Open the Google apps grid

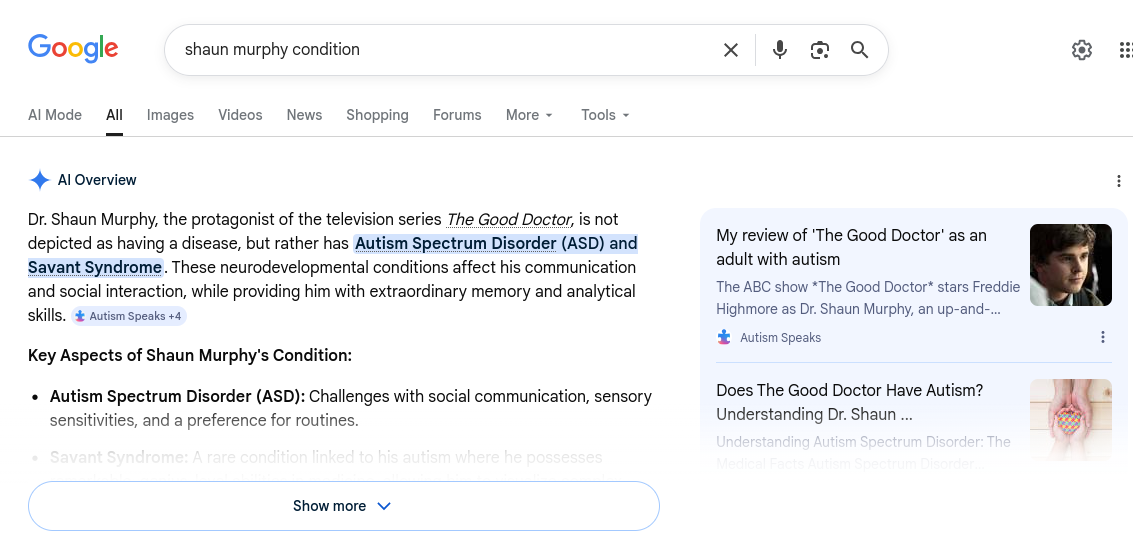[1125, 50]
